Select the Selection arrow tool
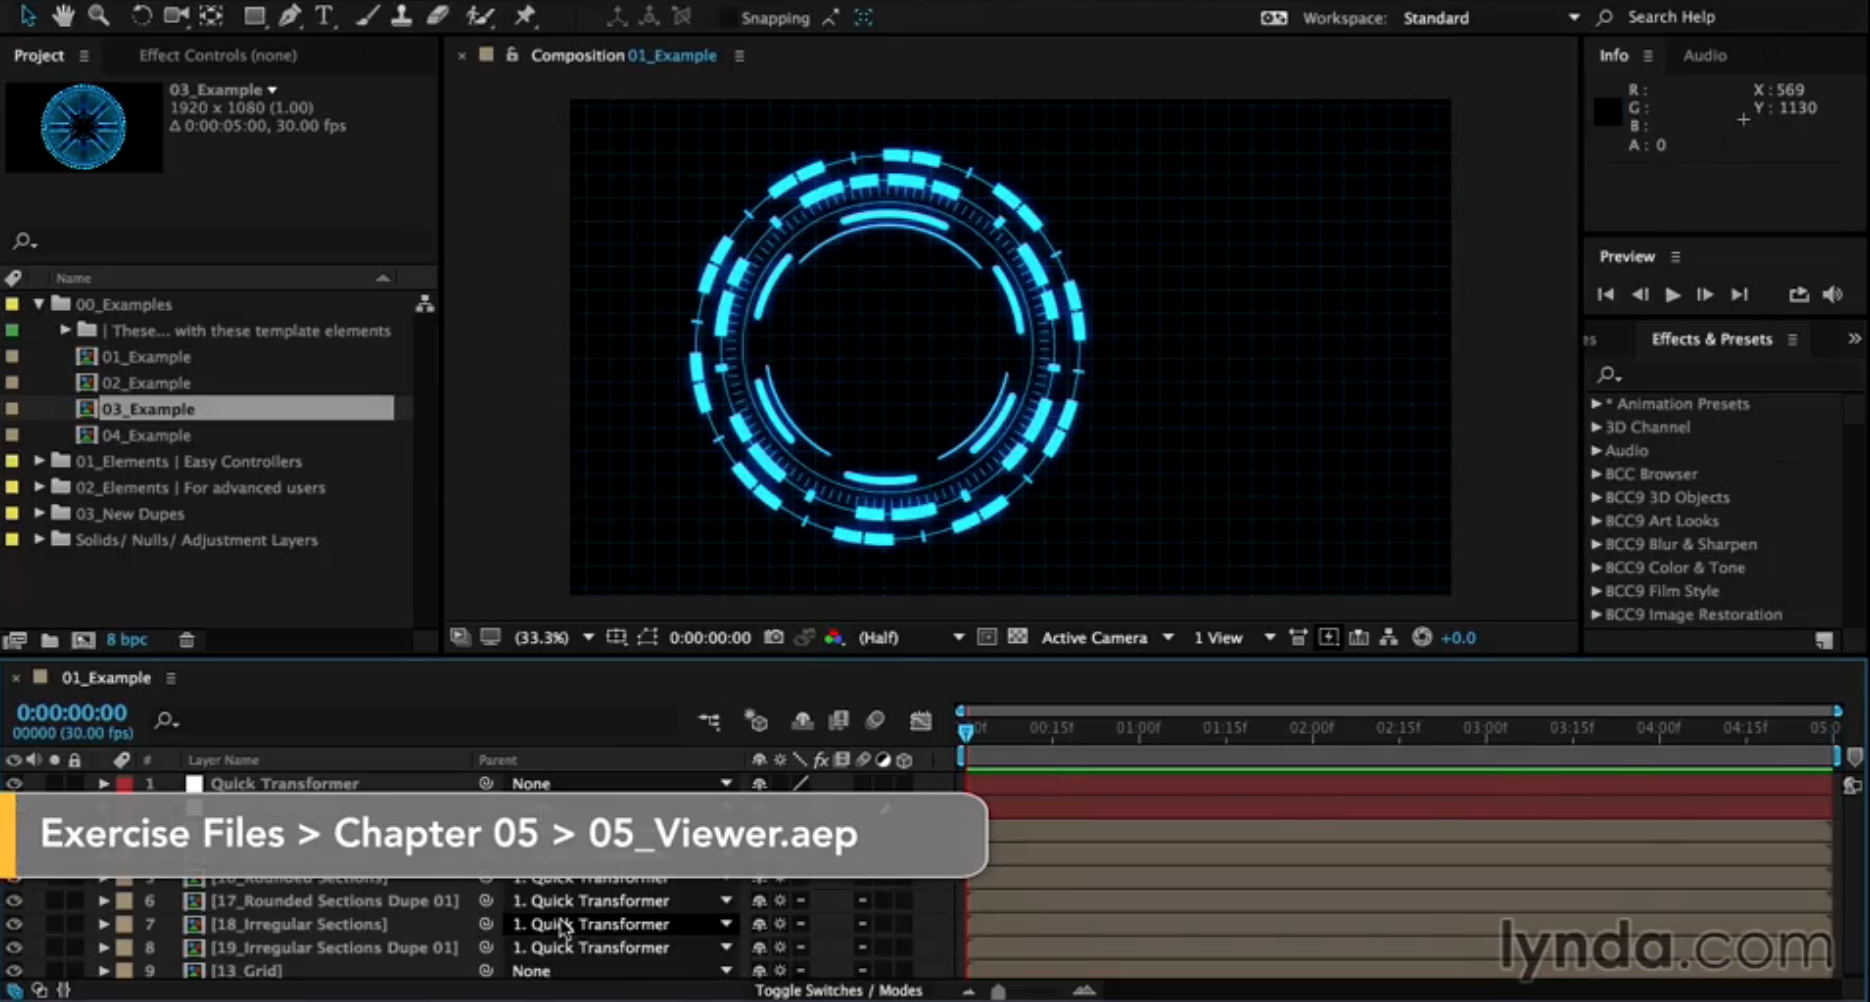Screen dimensions: 1870x1002 27,16
